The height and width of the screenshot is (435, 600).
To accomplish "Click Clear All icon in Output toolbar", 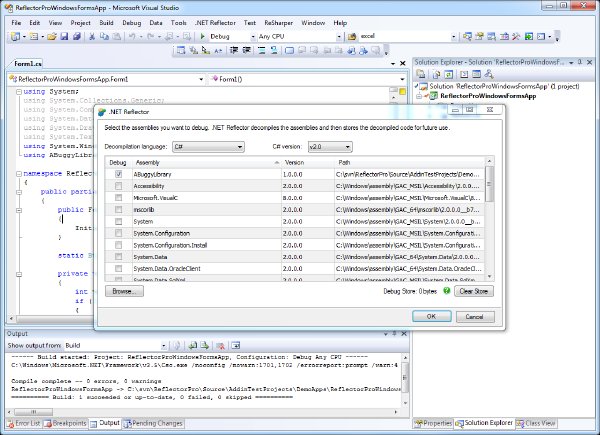I will pyautogui.click(x=220, y=345).
